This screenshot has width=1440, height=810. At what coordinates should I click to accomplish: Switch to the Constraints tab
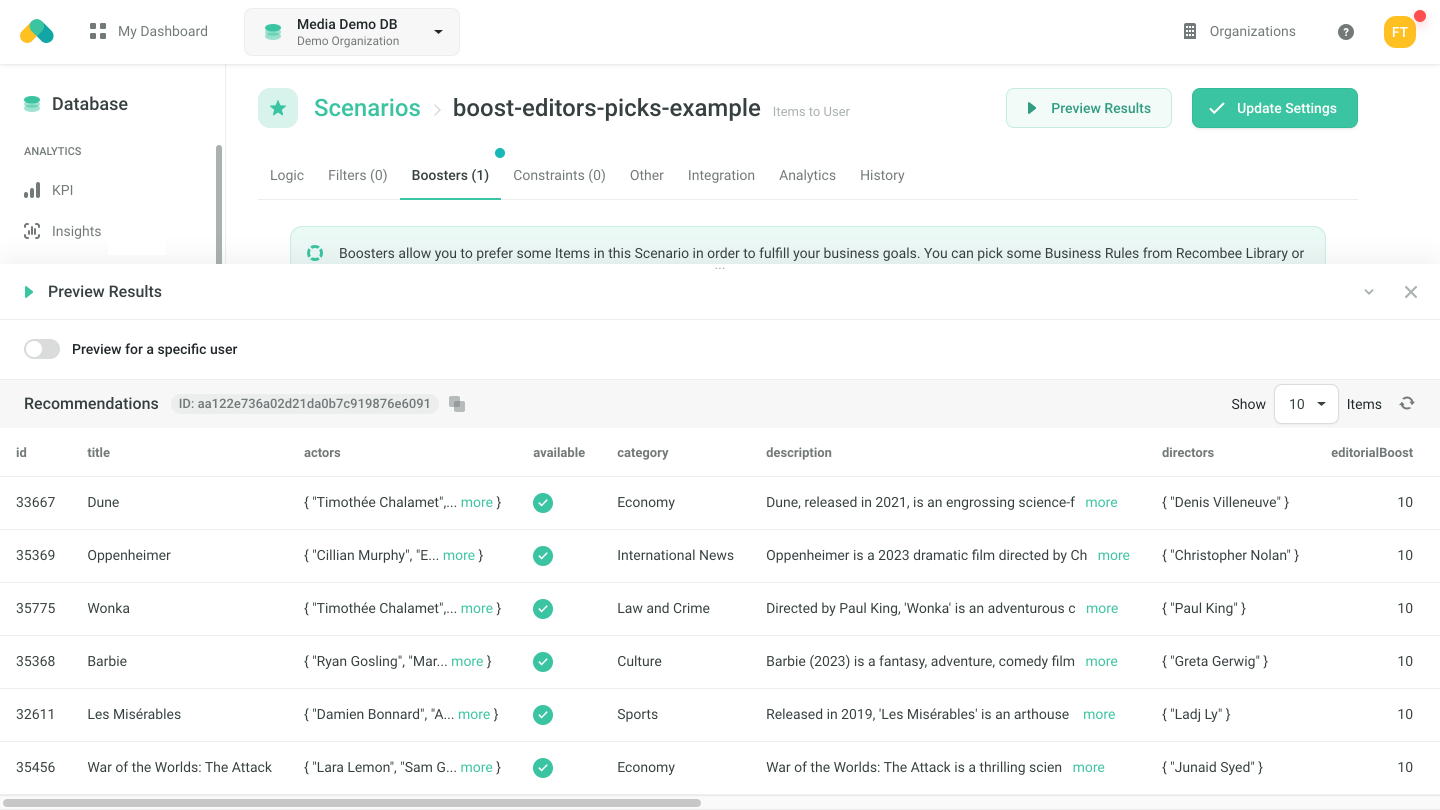point(559,175)
